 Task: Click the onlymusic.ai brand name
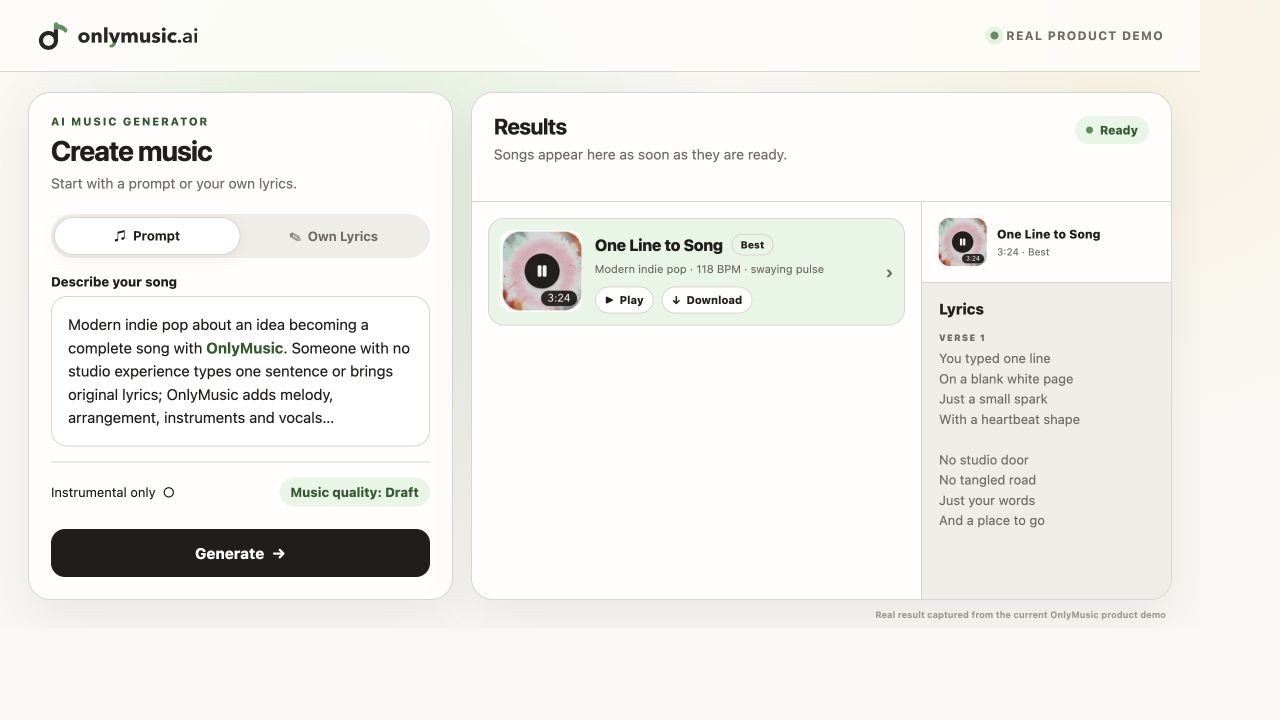coord(138,36)
